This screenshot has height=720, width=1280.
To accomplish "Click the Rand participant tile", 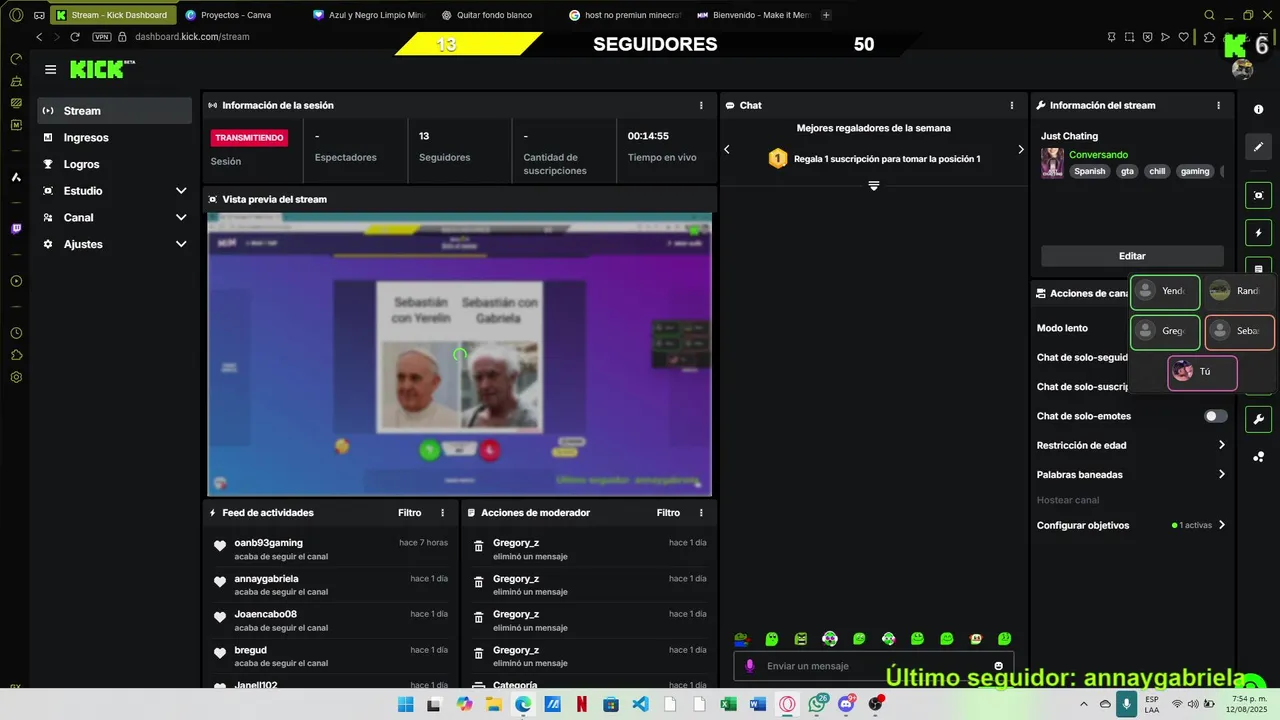I will pyautogui.click(x=1240, y=292).
